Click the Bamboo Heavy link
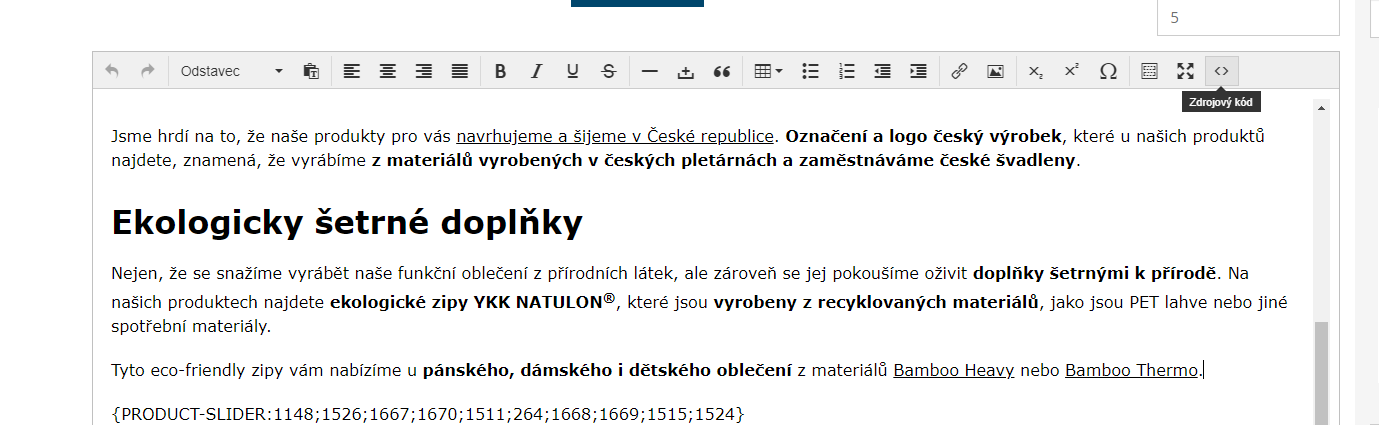 click(953, 371)
